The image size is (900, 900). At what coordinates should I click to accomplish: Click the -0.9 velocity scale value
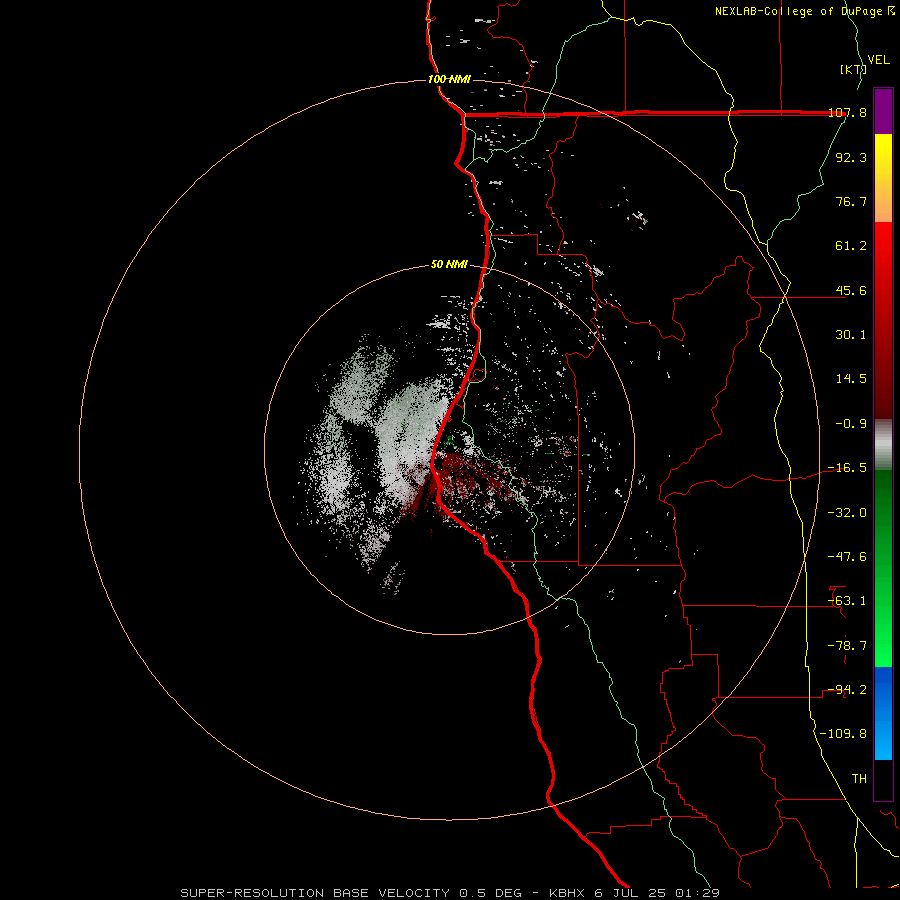click(x=851, y=424)
